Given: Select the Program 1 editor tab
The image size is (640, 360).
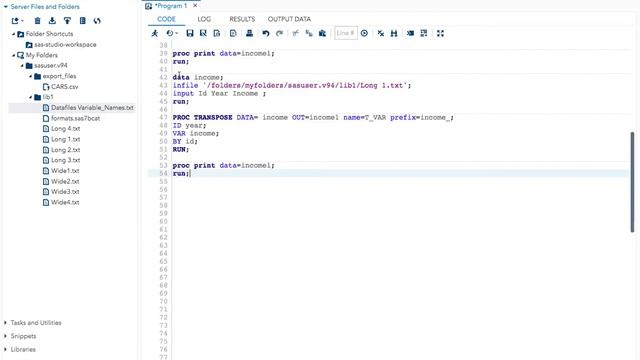Looking at the screenshot, I should pyautogui.click(x=171, y=6).
